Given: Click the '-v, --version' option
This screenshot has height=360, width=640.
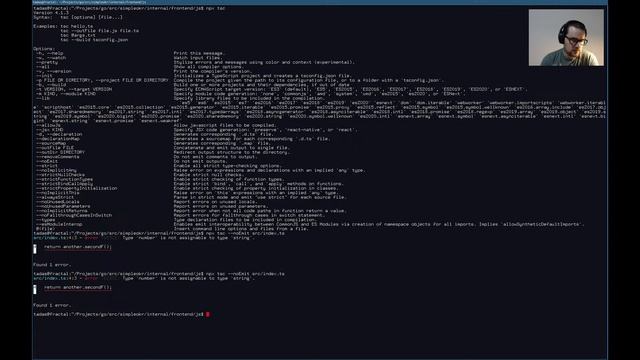Looking at the screenshot, I should 53,71.
